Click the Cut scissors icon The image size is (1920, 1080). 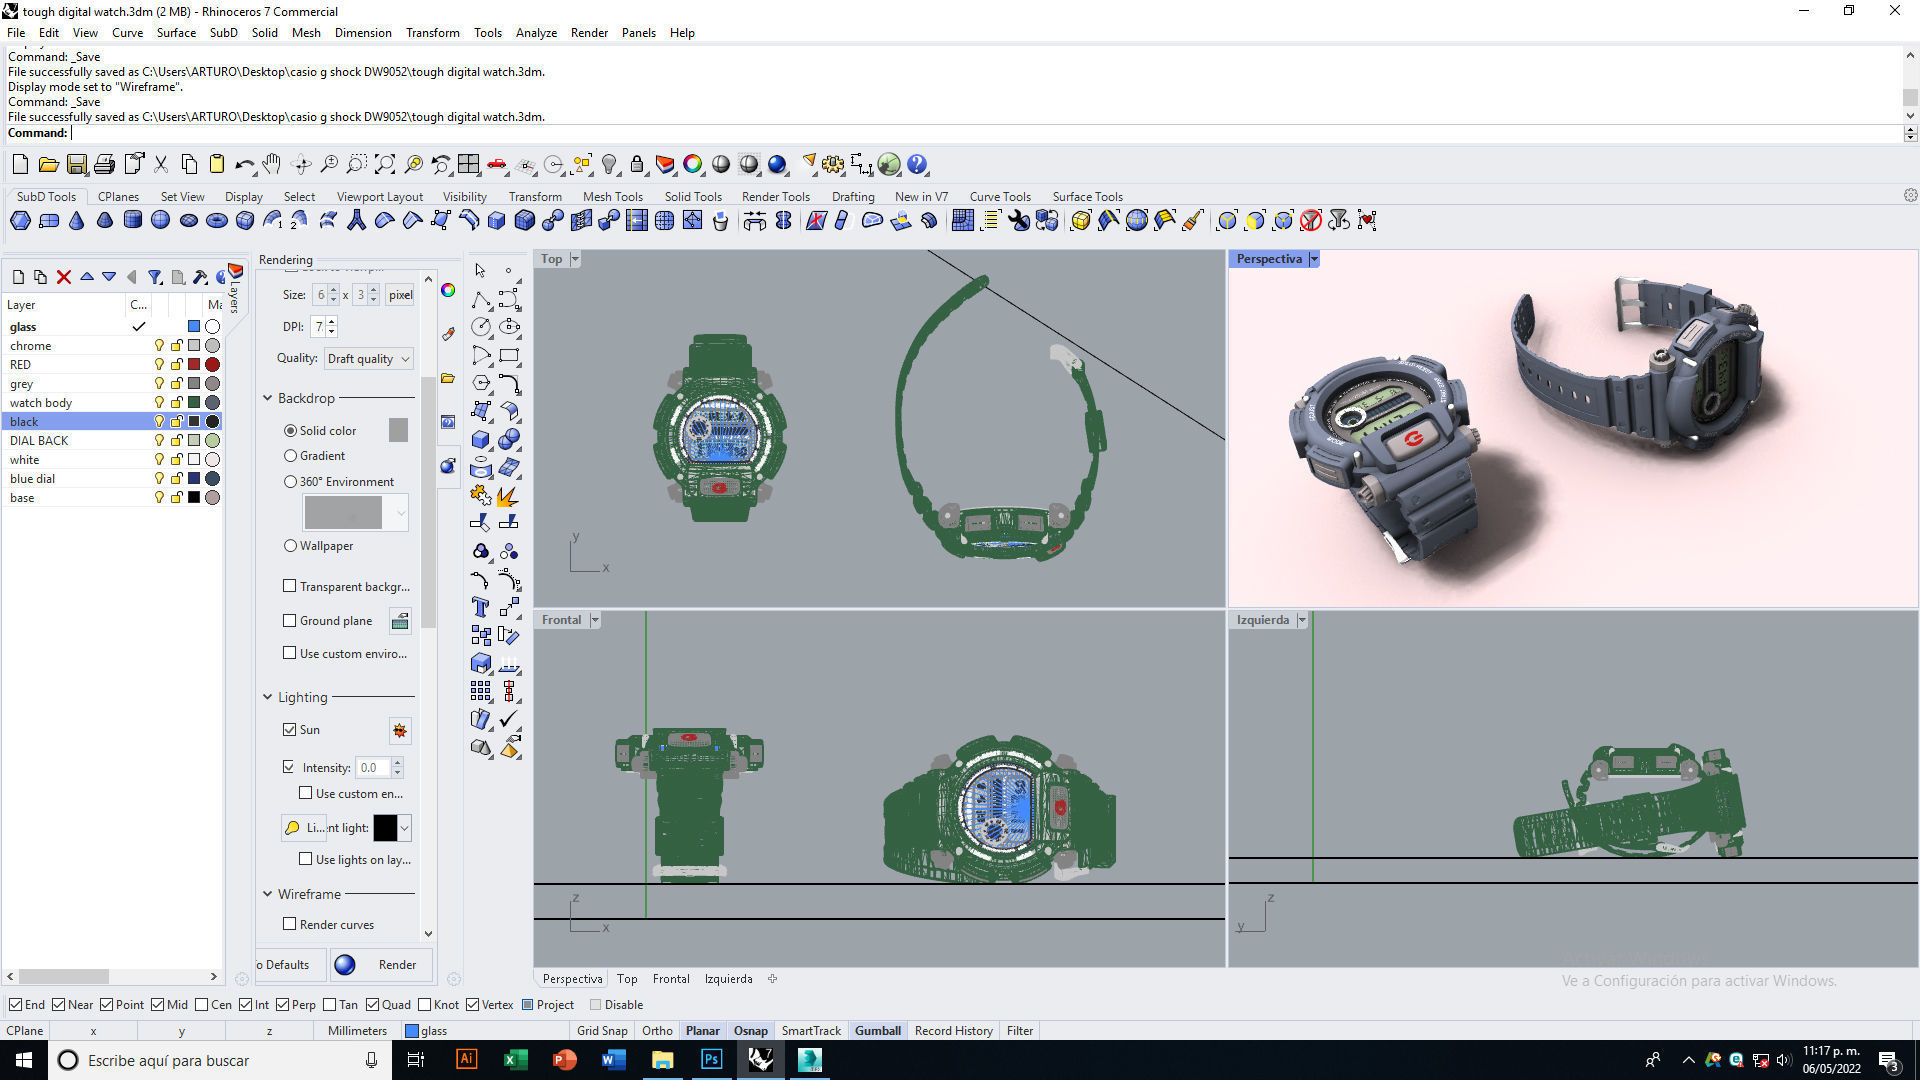(x=160, y=164)
